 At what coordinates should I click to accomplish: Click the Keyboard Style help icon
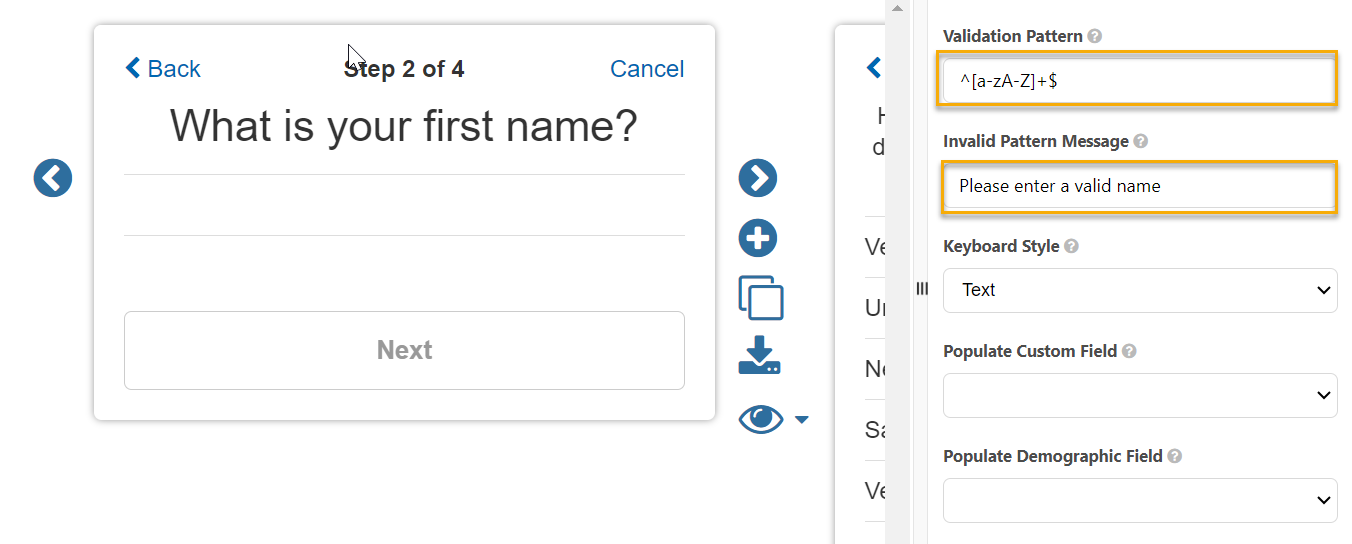coord(1071,246)
